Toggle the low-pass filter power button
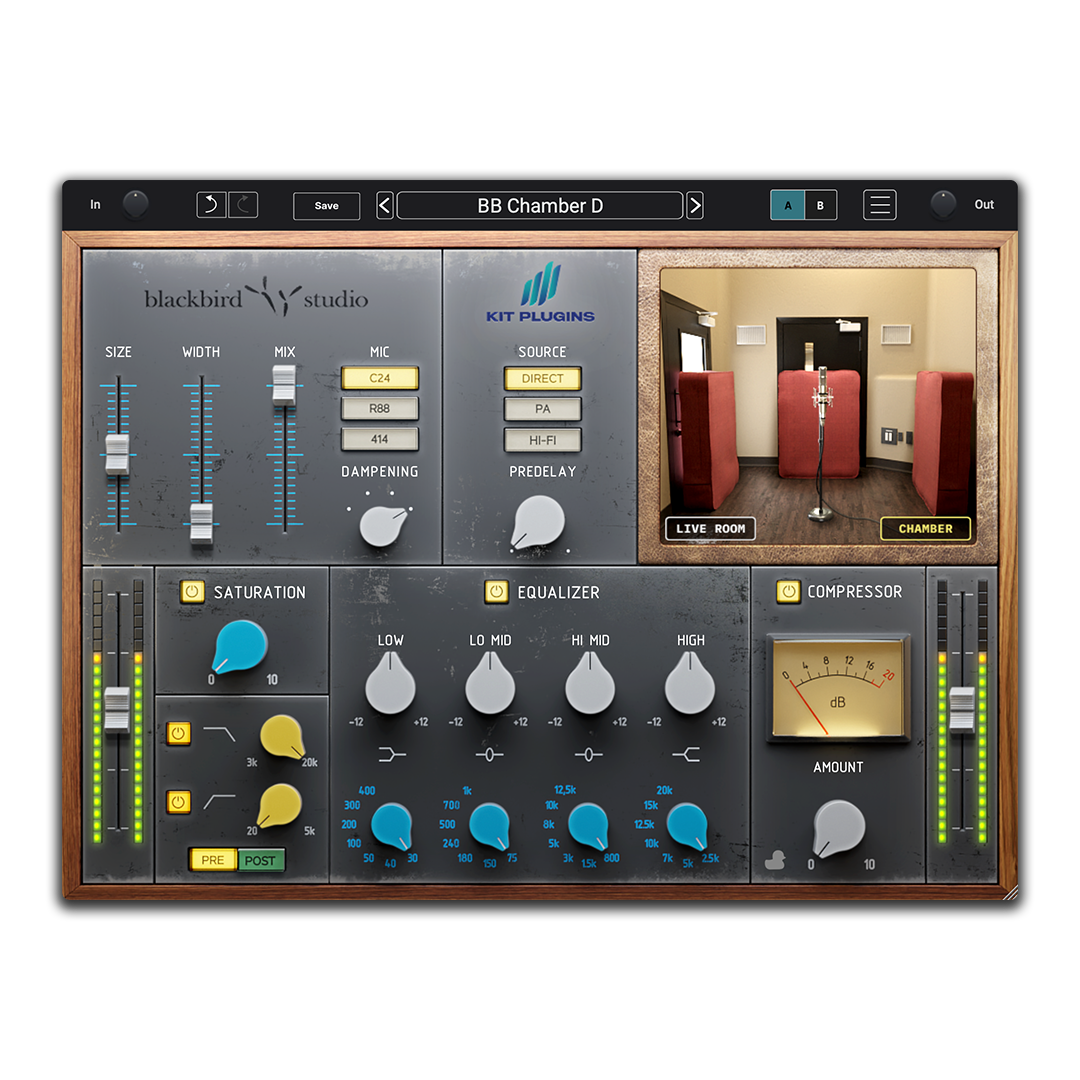This screenshot has width=1080, height=1080. tap(178, 734)
